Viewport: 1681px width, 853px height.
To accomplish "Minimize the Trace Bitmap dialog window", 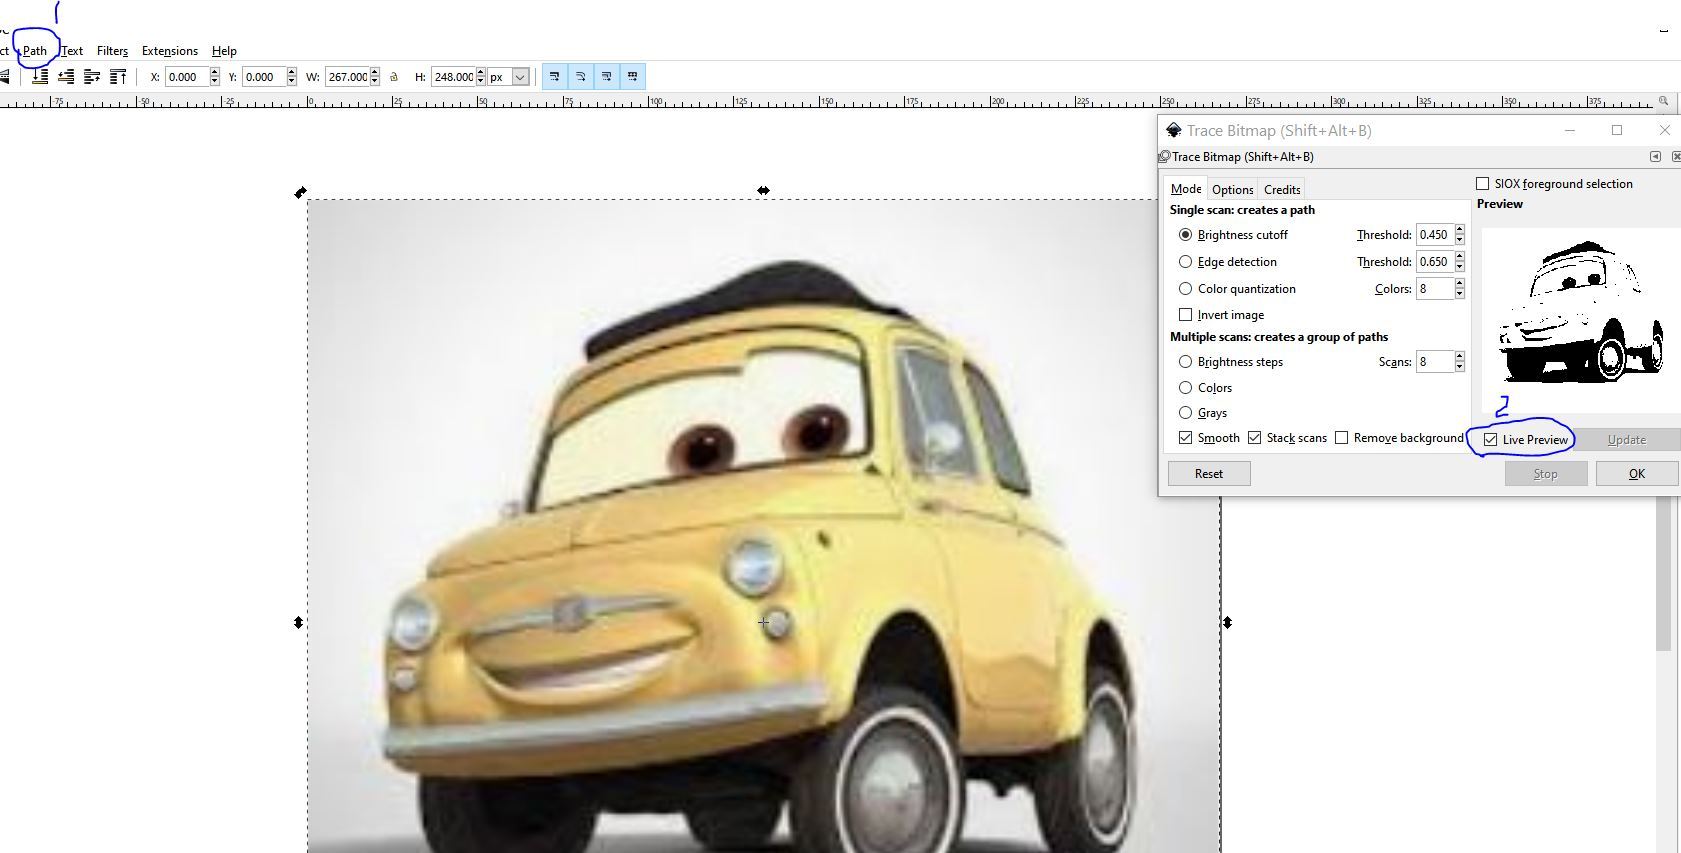I will (x=1570, y=130).
